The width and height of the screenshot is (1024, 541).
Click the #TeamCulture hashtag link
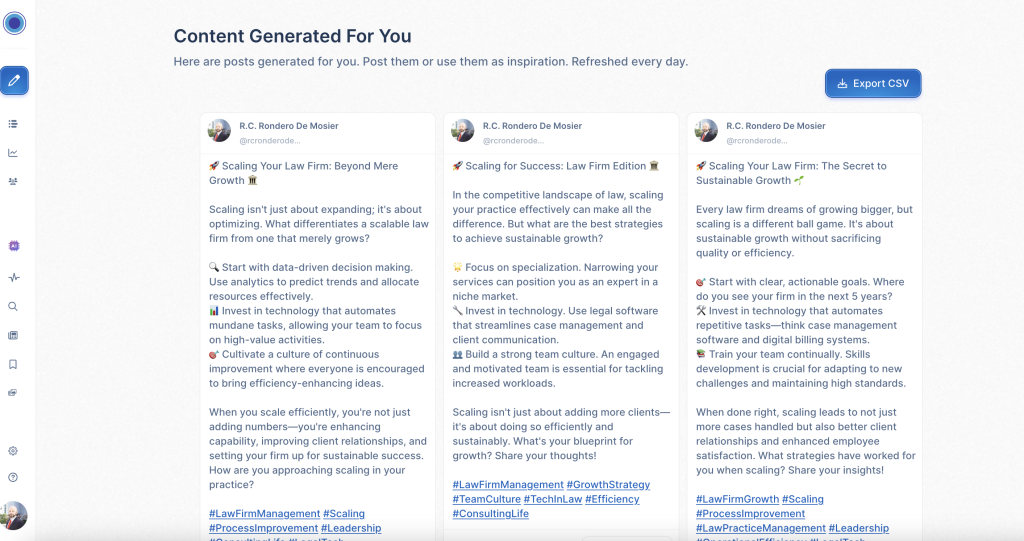point(486,499)
